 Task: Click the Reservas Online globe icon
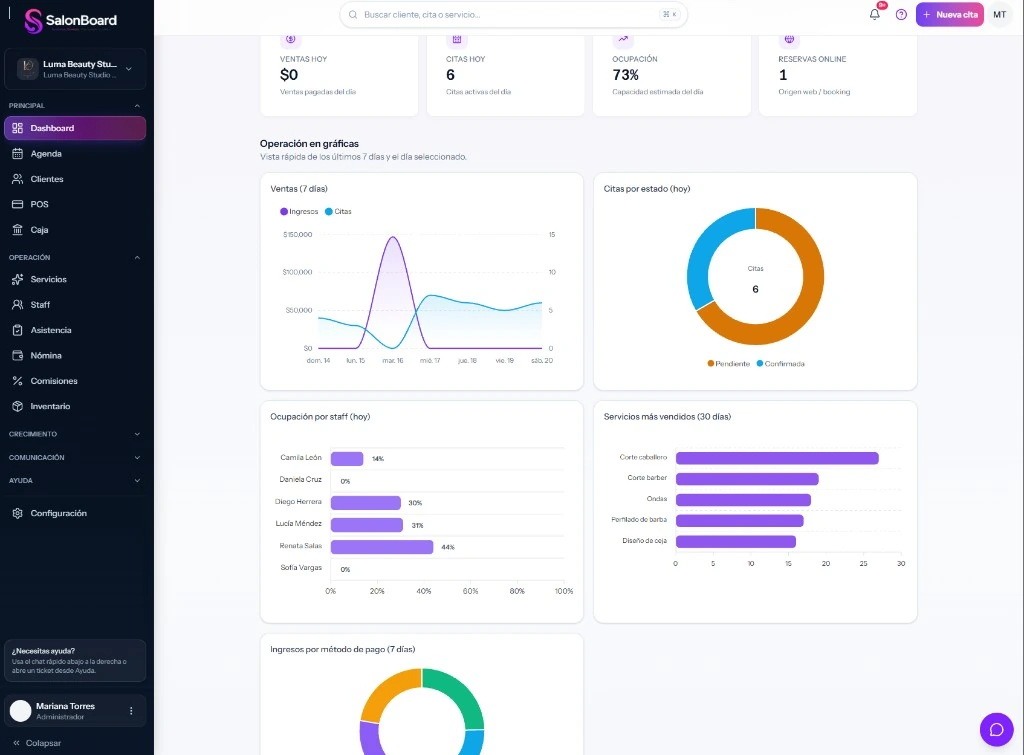789,39
